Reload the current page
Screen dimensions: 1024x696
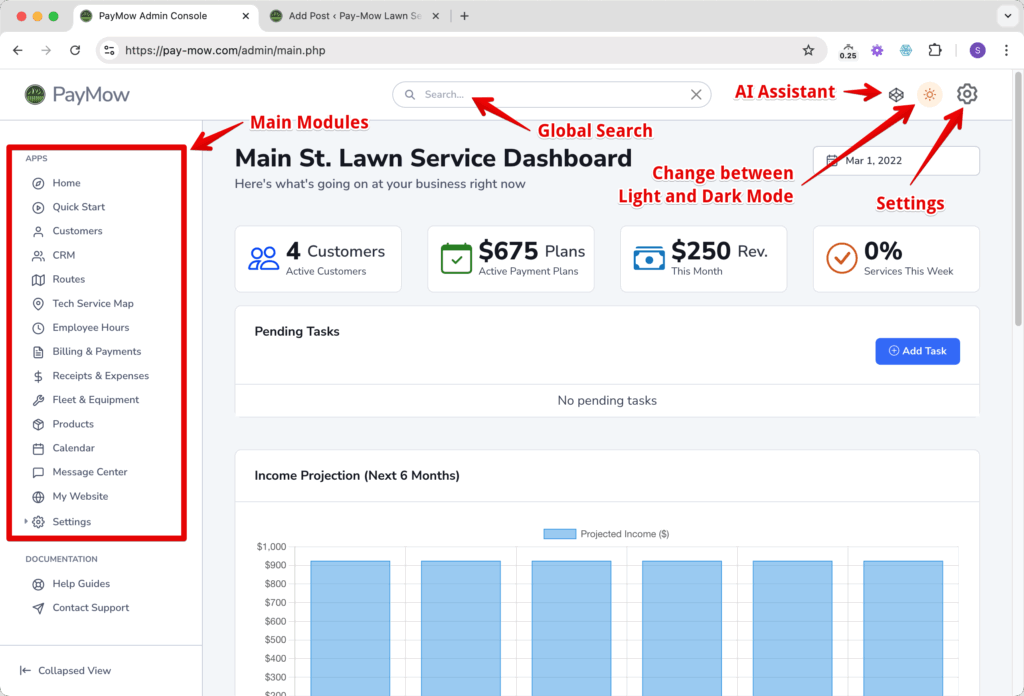75,50
